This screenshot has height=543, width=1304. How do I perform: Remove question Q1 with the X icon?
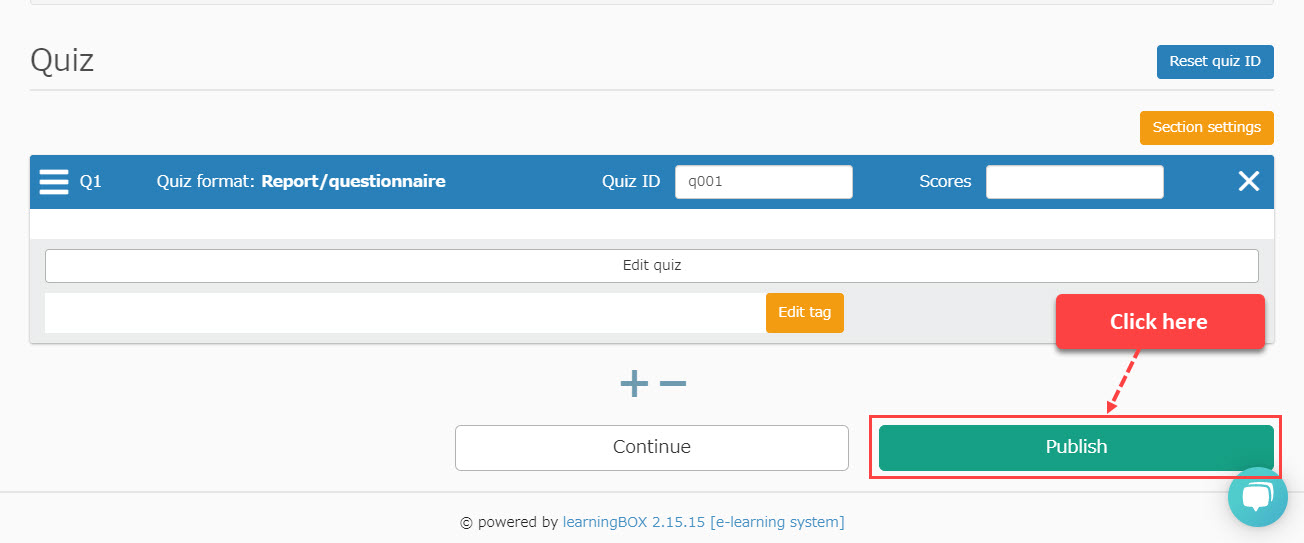(1249, 181)
